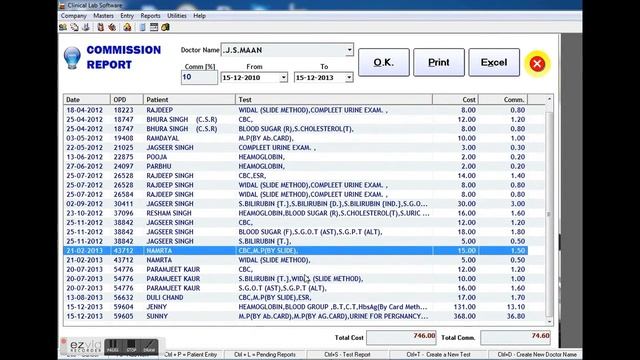This screenshot has width=640, height=360.
Task: Close the commission report with red X
Action: (537, 64)
